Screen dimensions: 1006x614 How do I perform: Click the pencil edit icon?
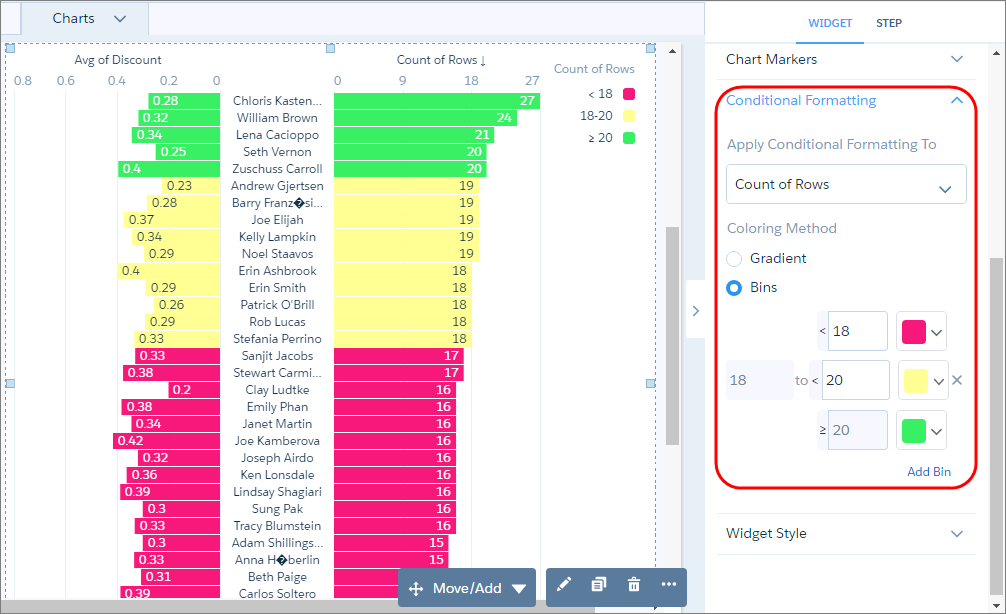564,585
